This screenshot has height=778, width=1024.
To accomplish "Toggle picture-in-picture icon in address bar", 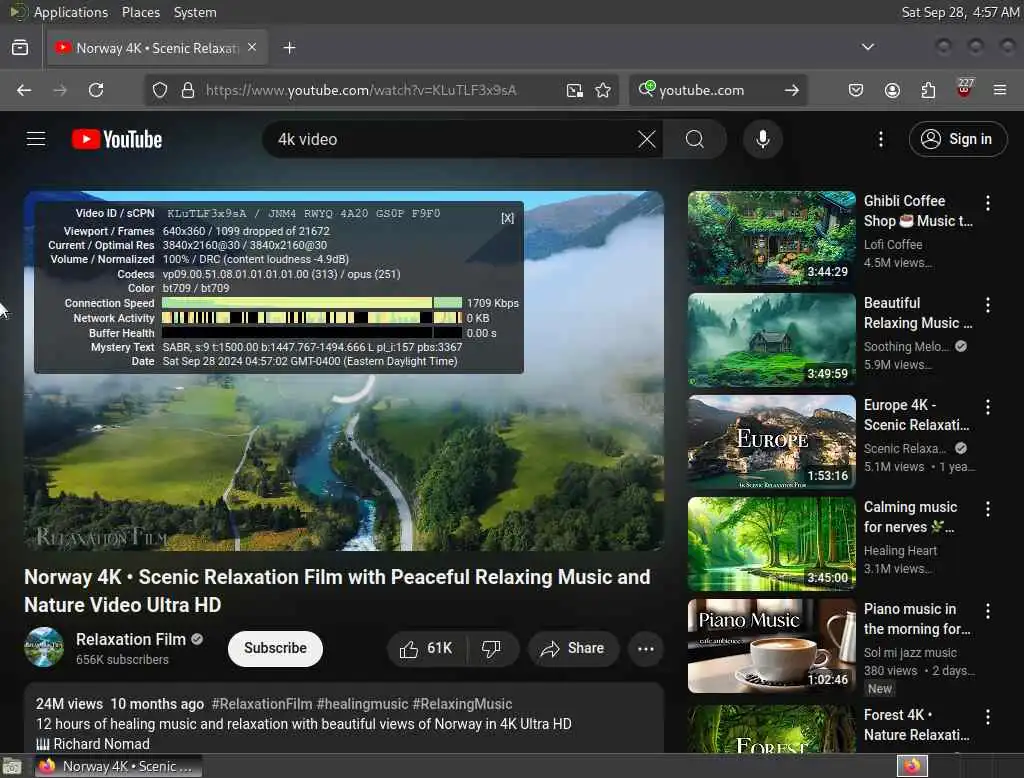I will pyautogui.click(x=575, y=90).
